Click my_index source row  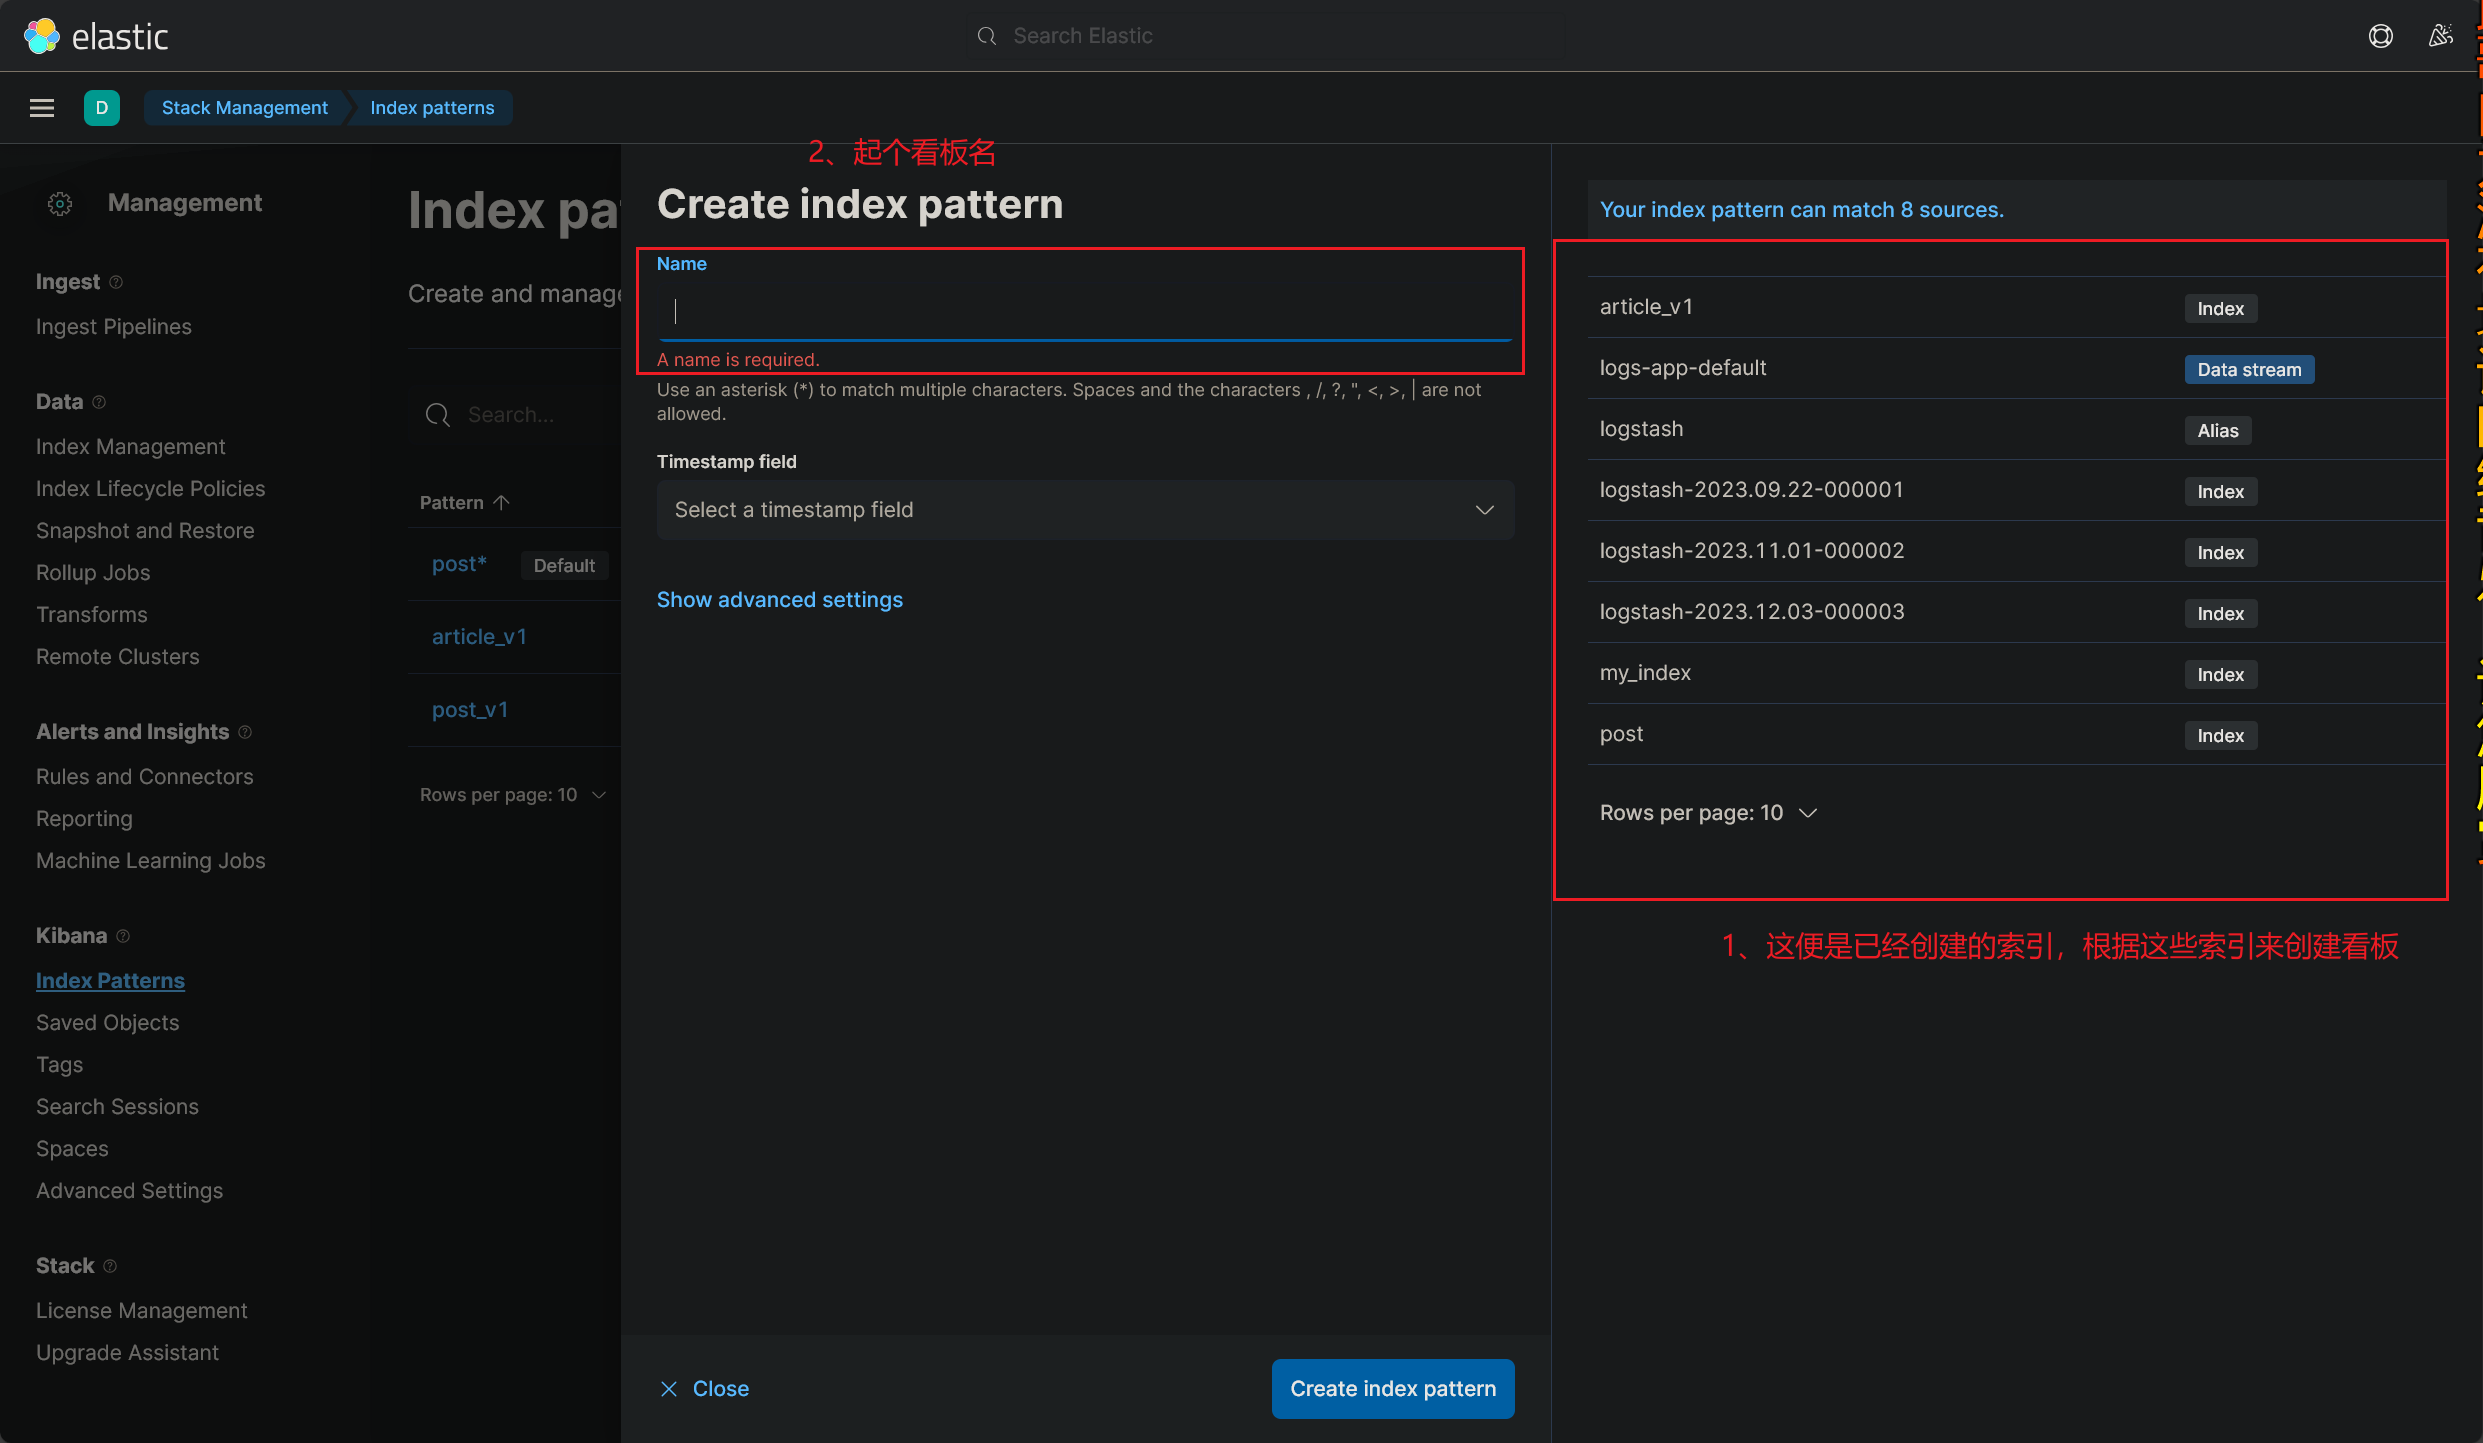2016,673
